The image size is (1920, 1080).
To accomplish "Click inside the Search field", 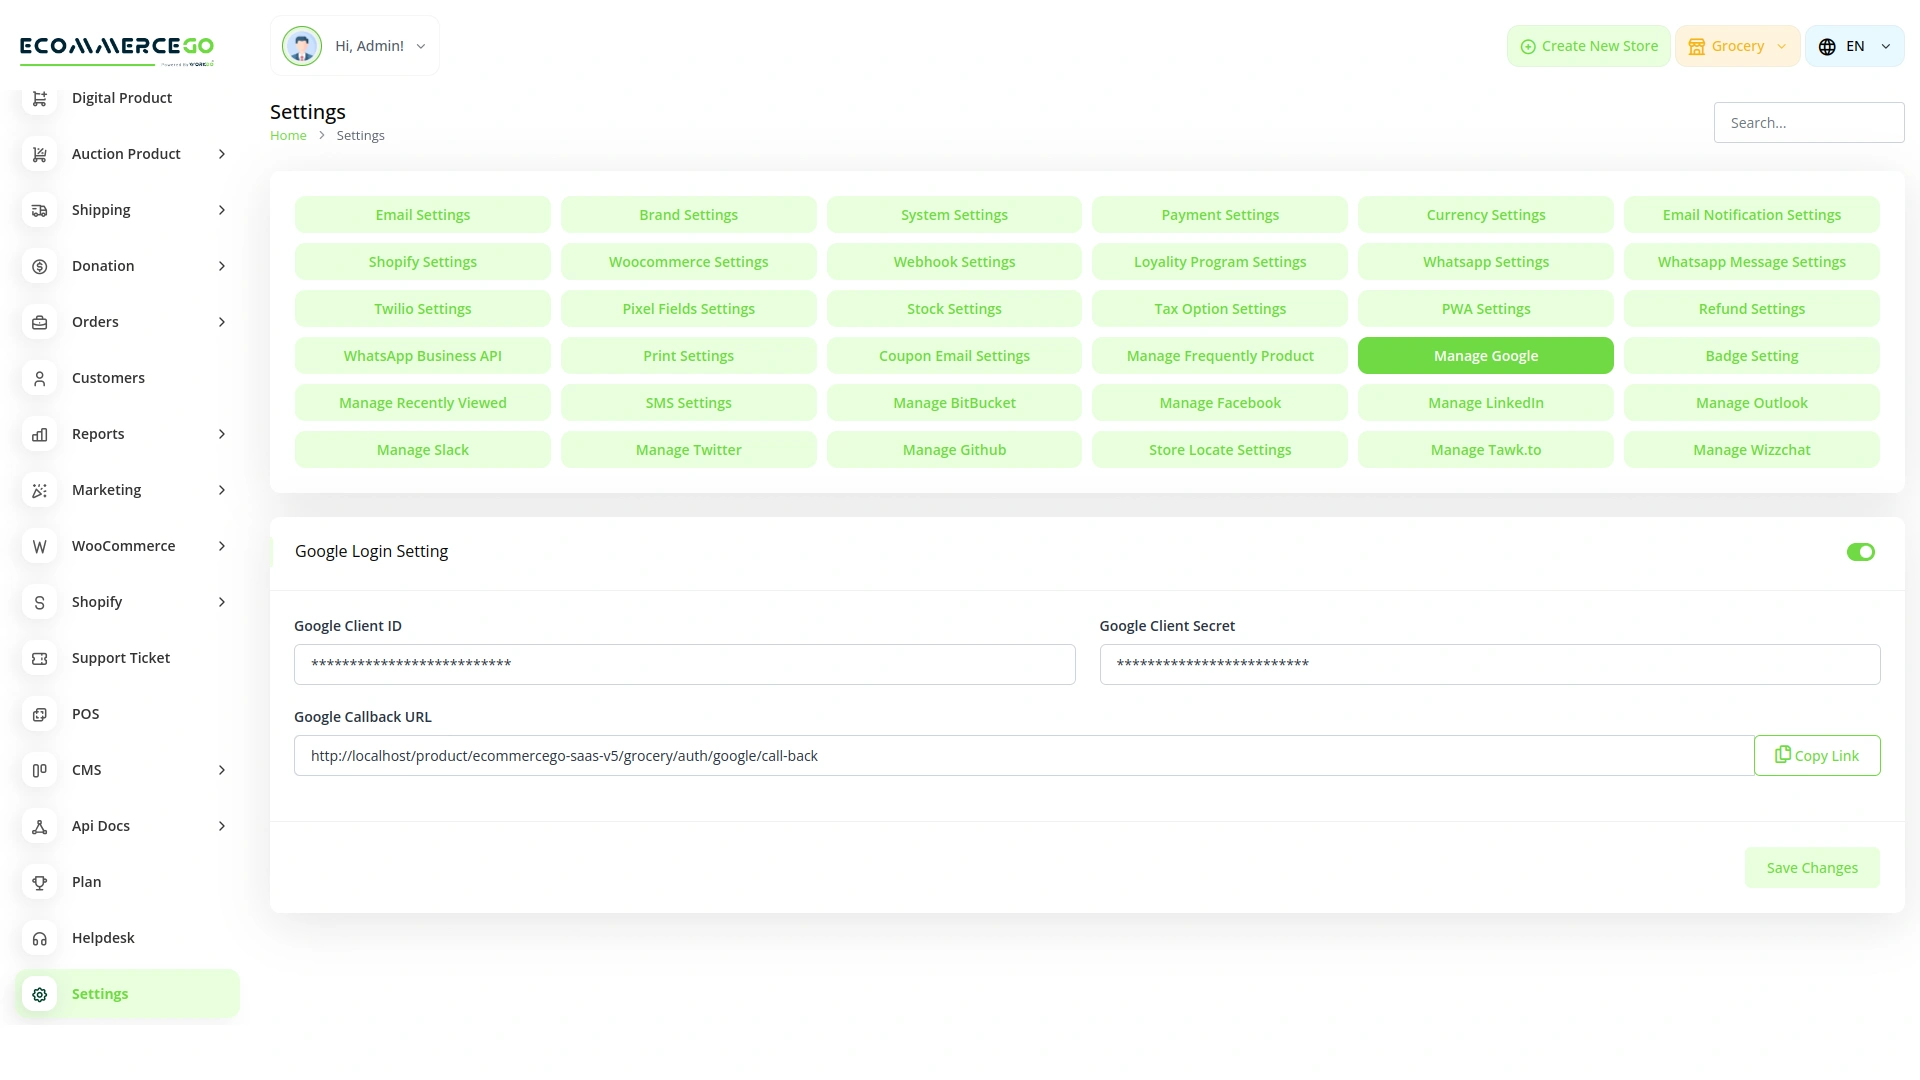I will [1809, 122].
